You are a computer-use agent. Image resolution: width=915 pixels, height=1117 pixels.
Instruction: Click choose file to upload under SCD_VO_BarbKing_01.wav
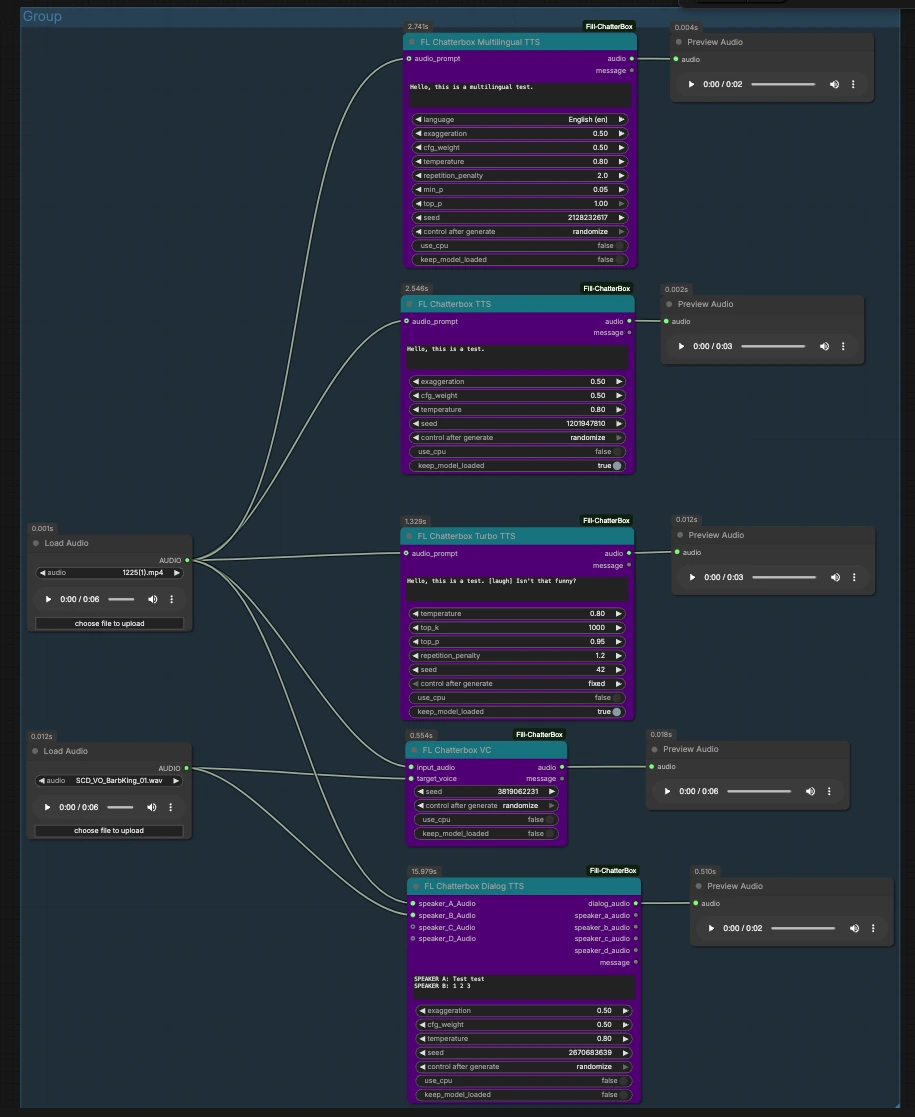click(x=108, y=831)
